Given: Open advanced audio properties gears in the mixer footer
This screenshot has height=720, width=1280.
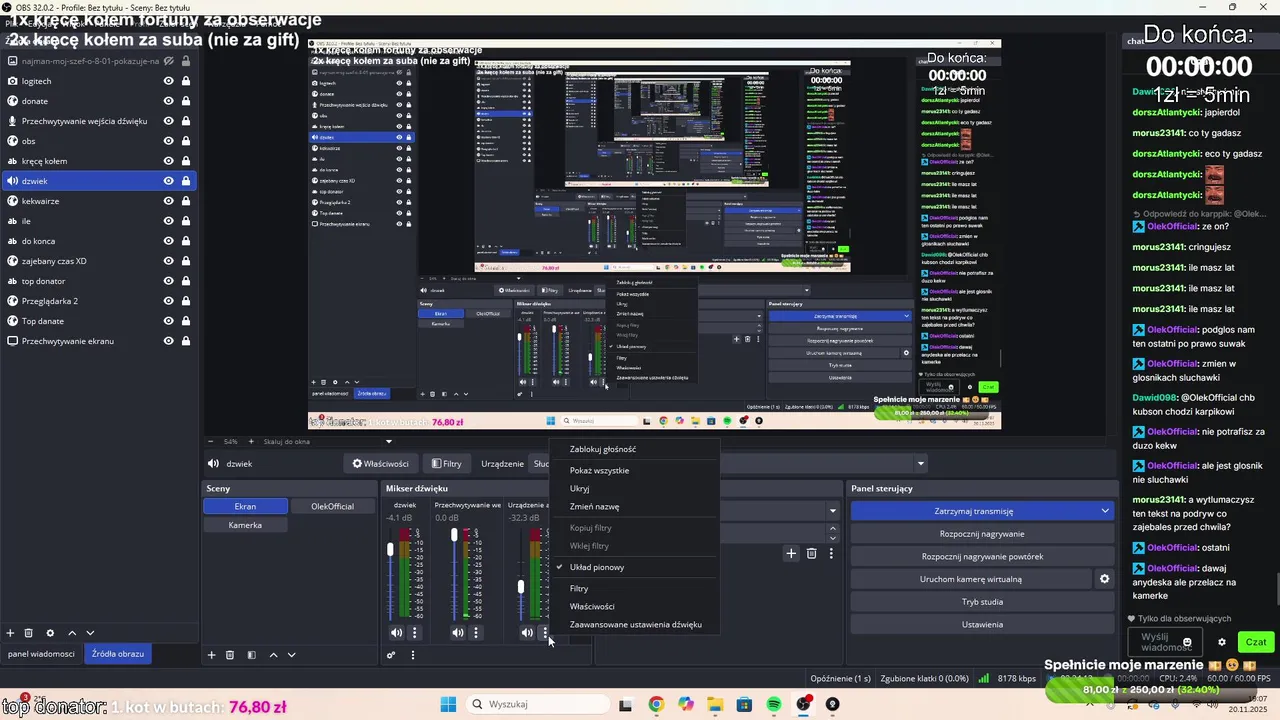Looking at the screenshot, I should tap(391, 655).
